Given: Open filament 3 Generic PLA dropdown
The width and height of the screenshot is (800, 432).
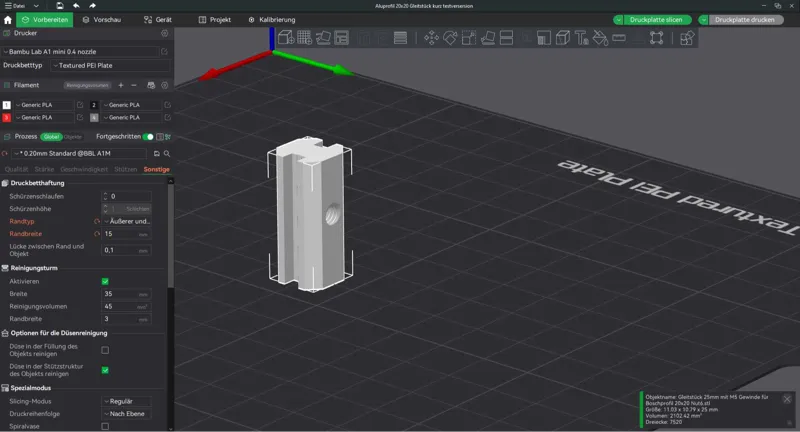Looking at the screenshot, I should point(43,117).
